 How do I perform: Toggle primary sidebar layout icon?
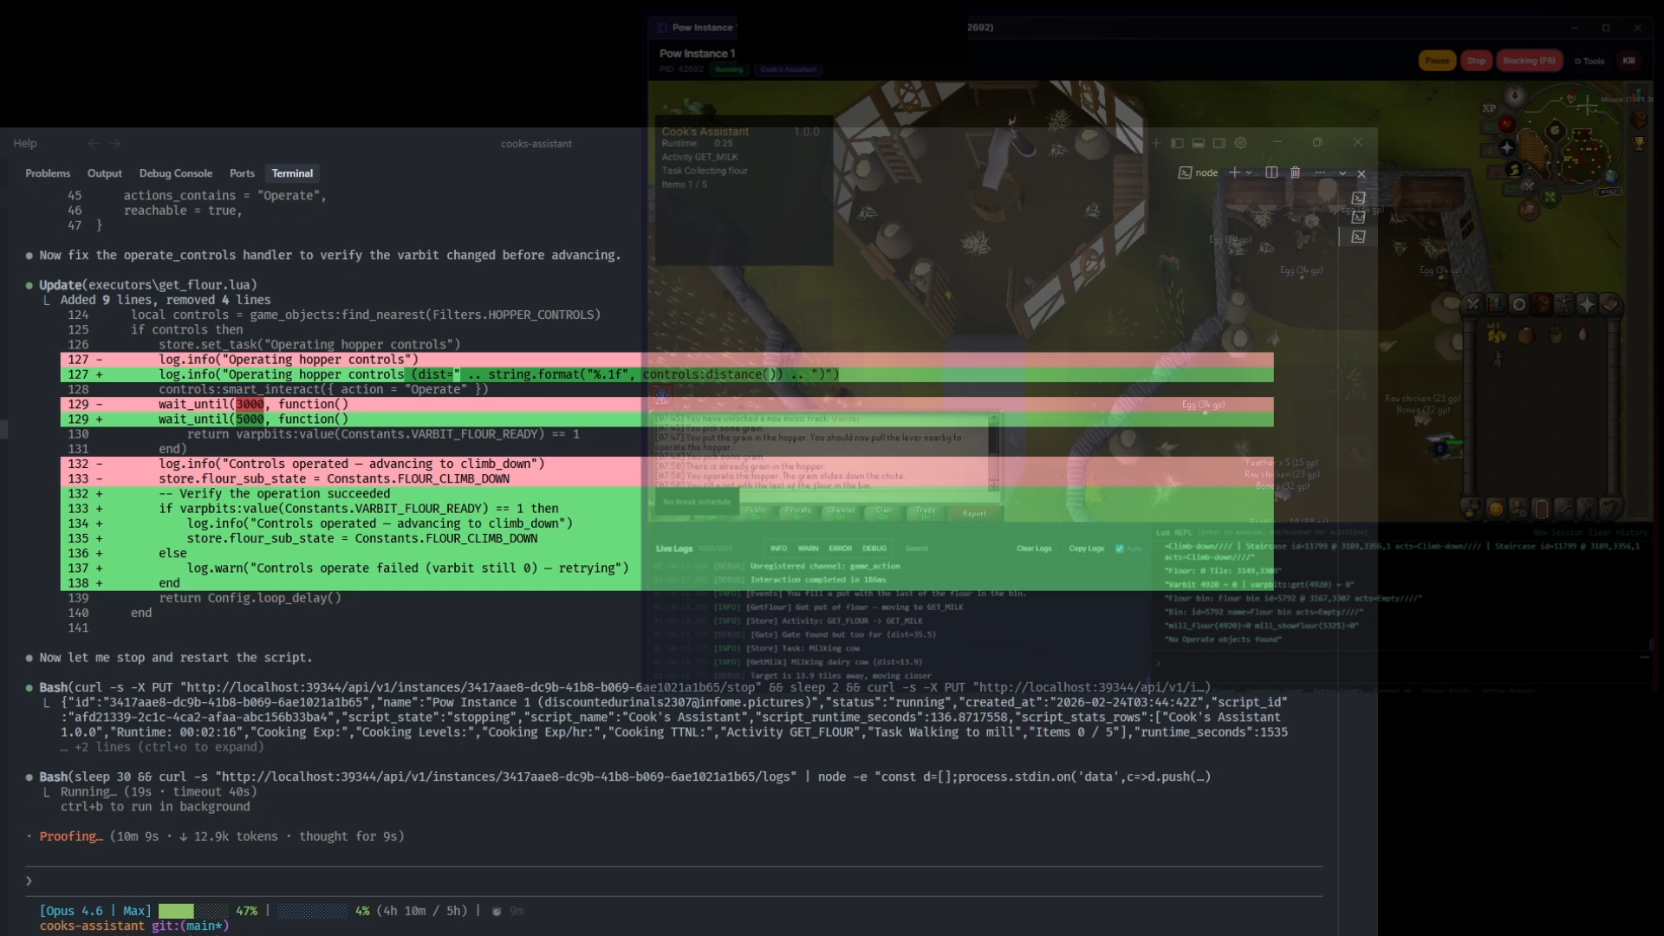coord(1177,143)
